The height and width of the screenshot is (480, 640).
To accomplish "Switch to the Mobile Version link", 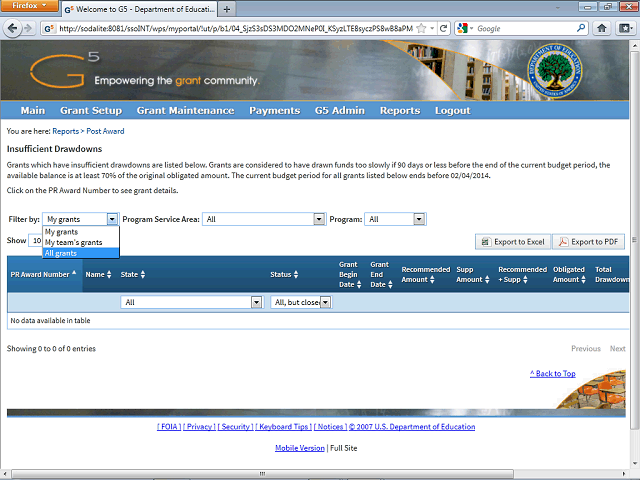I will [x=300, y=448].
